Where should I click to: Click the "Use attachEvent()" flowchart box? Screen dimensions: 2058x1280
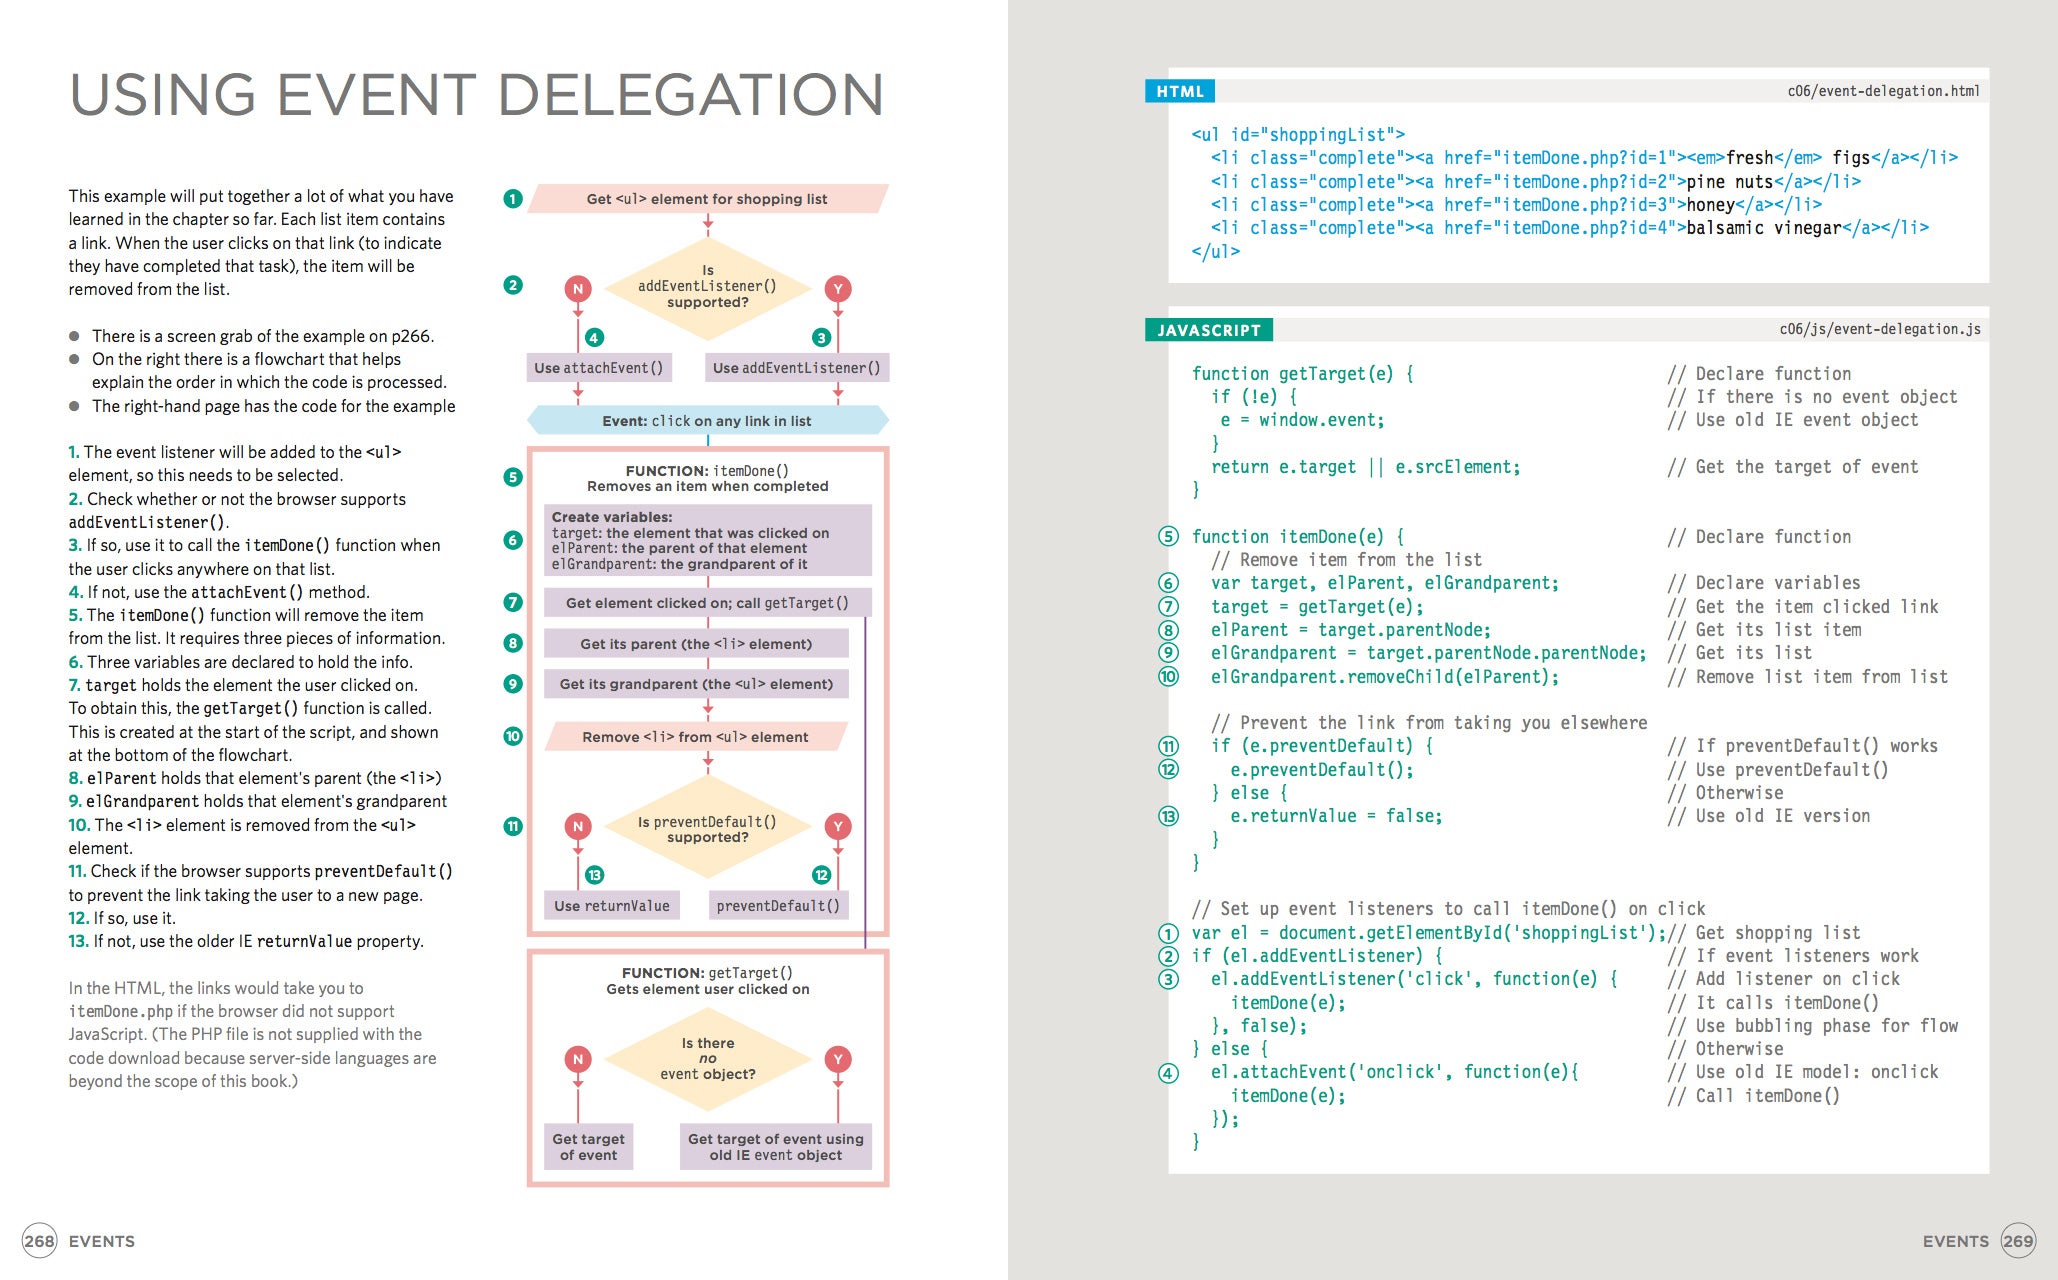(599, 368)
